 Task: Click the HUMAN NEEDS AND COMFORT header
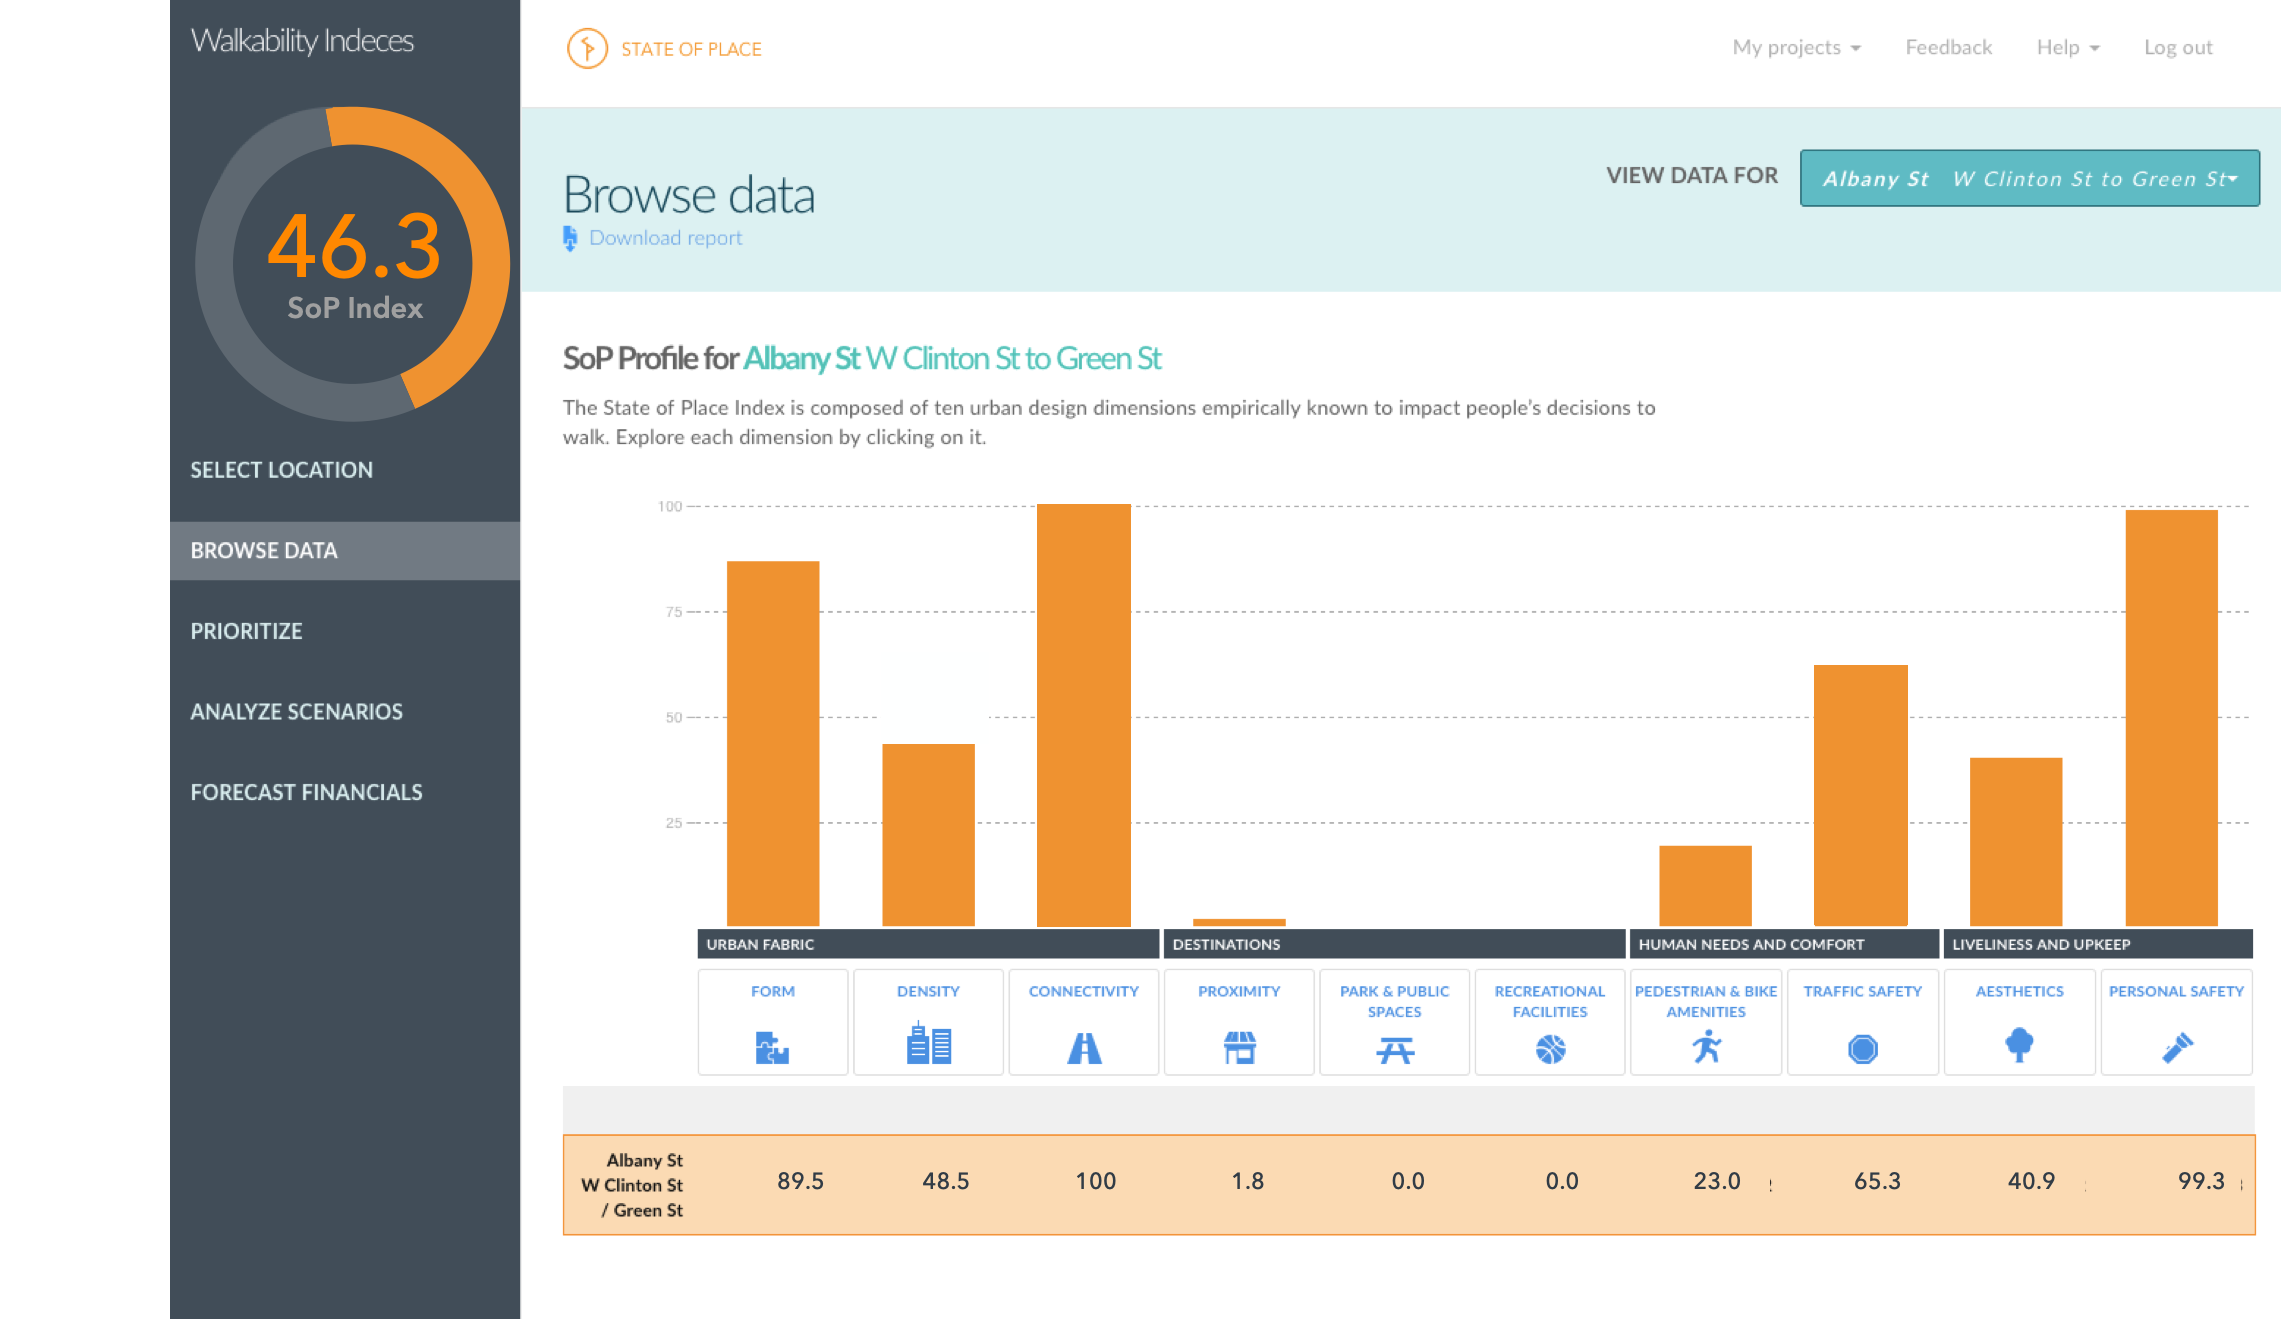coord(1784,944)
